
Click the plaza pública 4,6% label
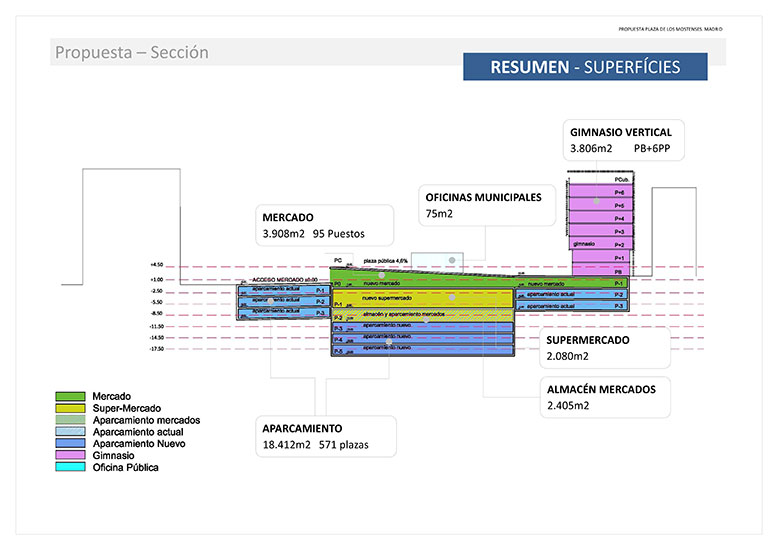click(x=384, y=259)
